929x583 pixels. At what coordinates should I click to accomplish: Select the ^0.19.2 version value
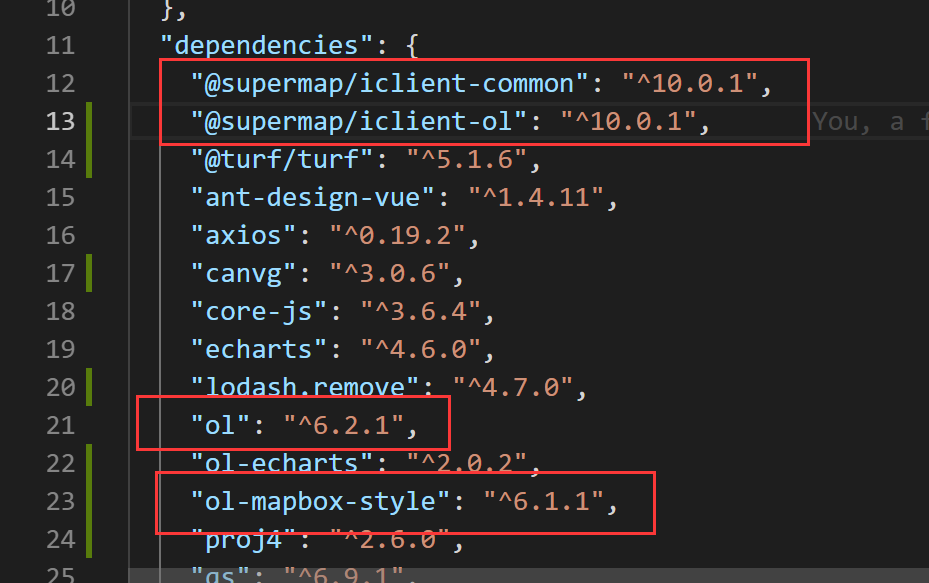[x=398, y=235]
